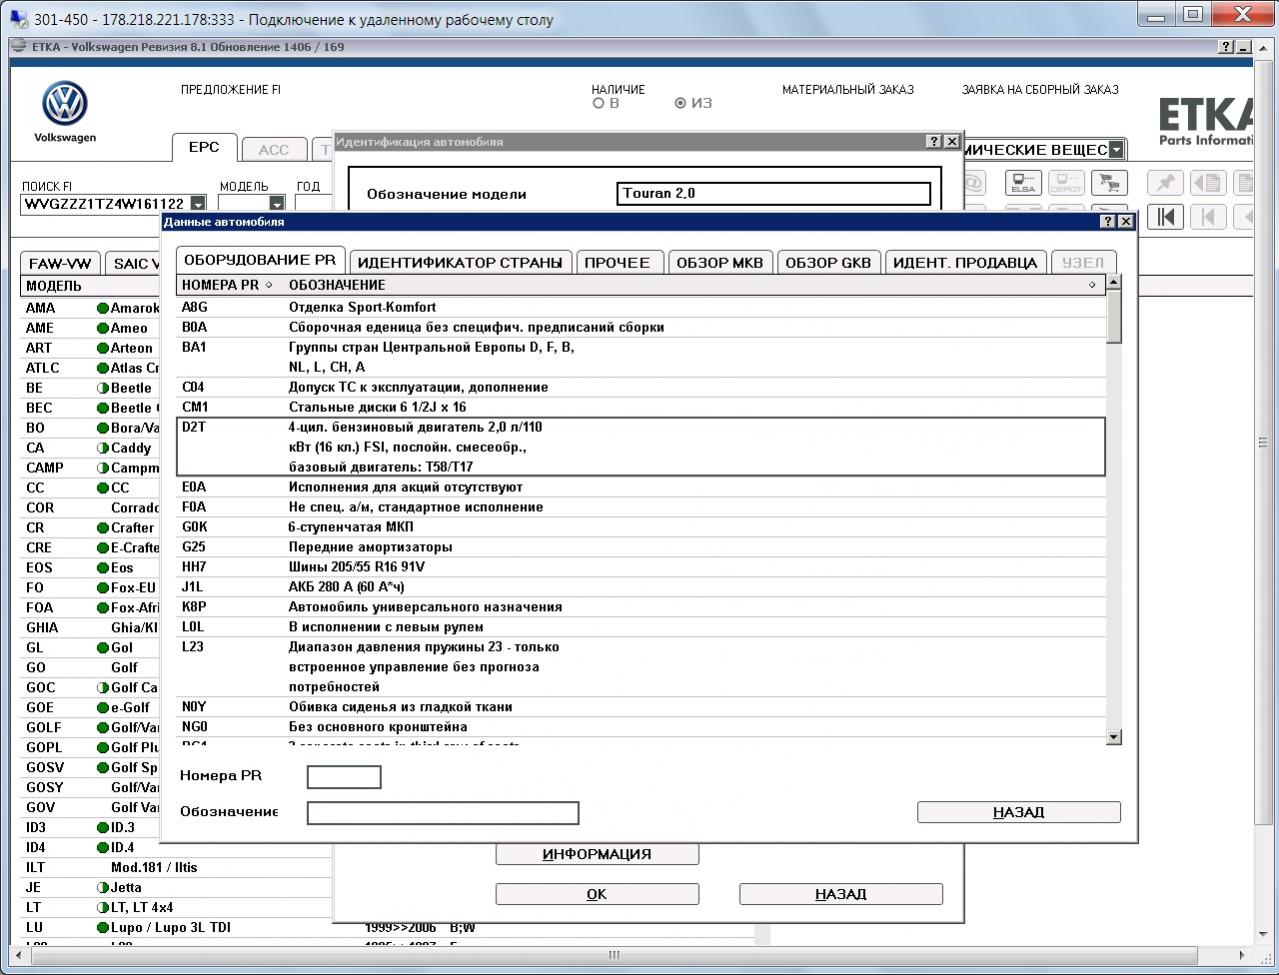Image resolution: width=1279 pixels, height=975 pixels.
Task: Click the half-filled dot beside Jetta
Action: click(x=102, y=888)
